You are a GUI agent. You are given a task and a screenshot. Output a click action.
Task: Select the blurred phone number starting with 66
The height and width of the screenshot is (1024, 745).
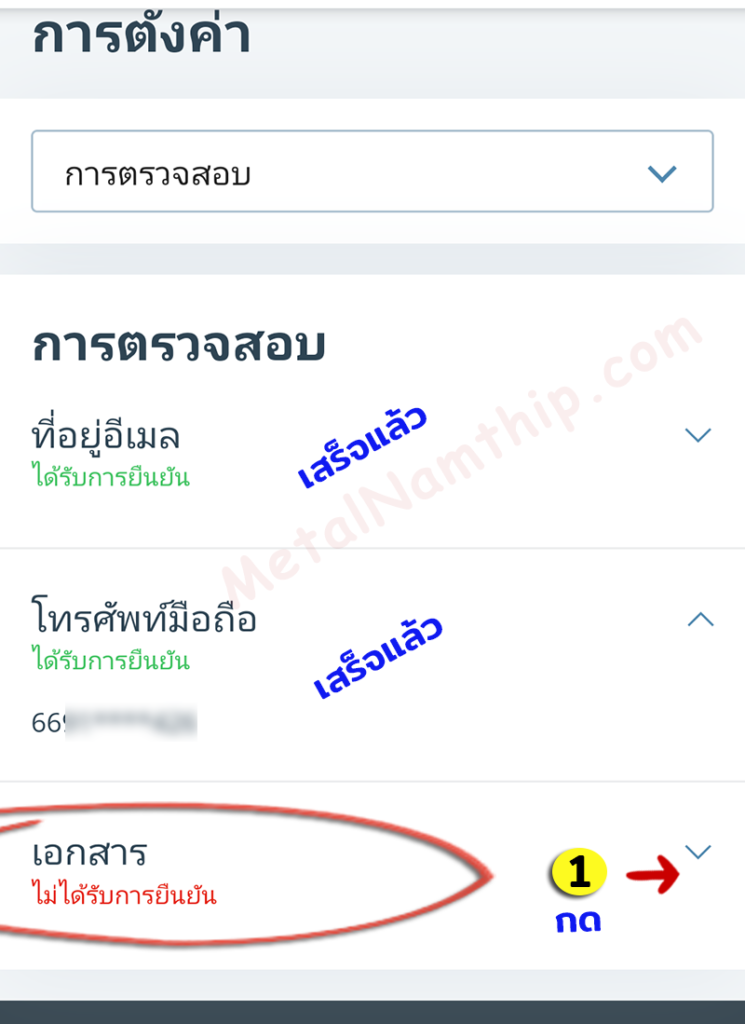114,722
